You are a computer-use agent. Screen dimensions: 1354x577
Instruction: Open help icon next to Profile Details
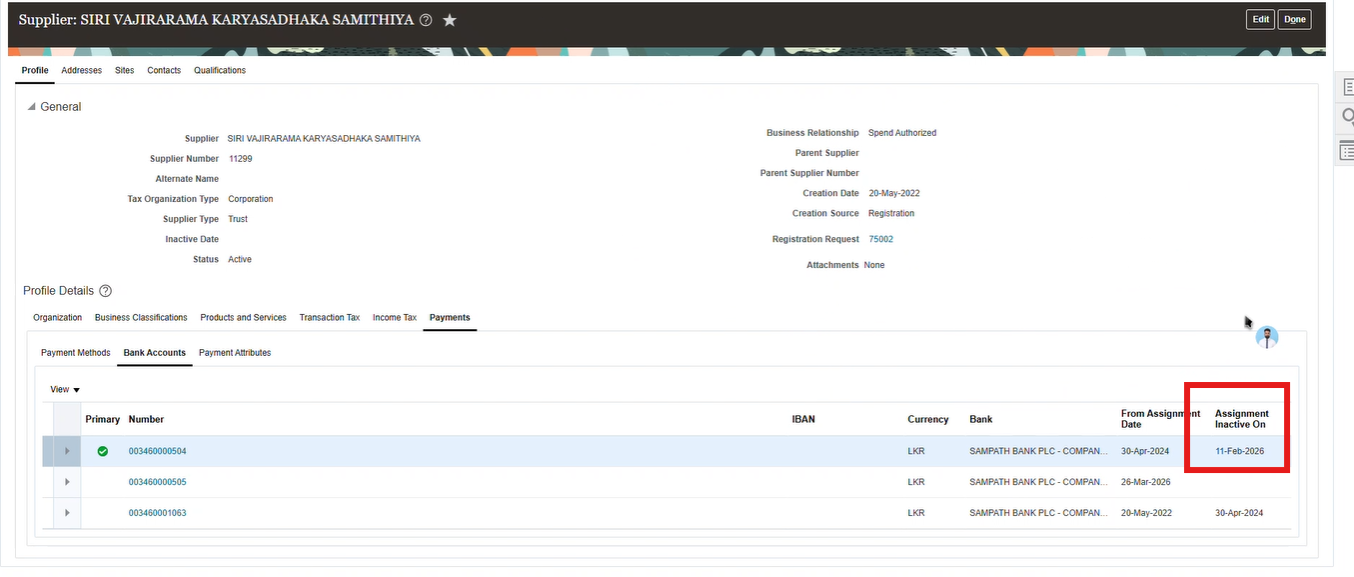[x=105, y=291]
